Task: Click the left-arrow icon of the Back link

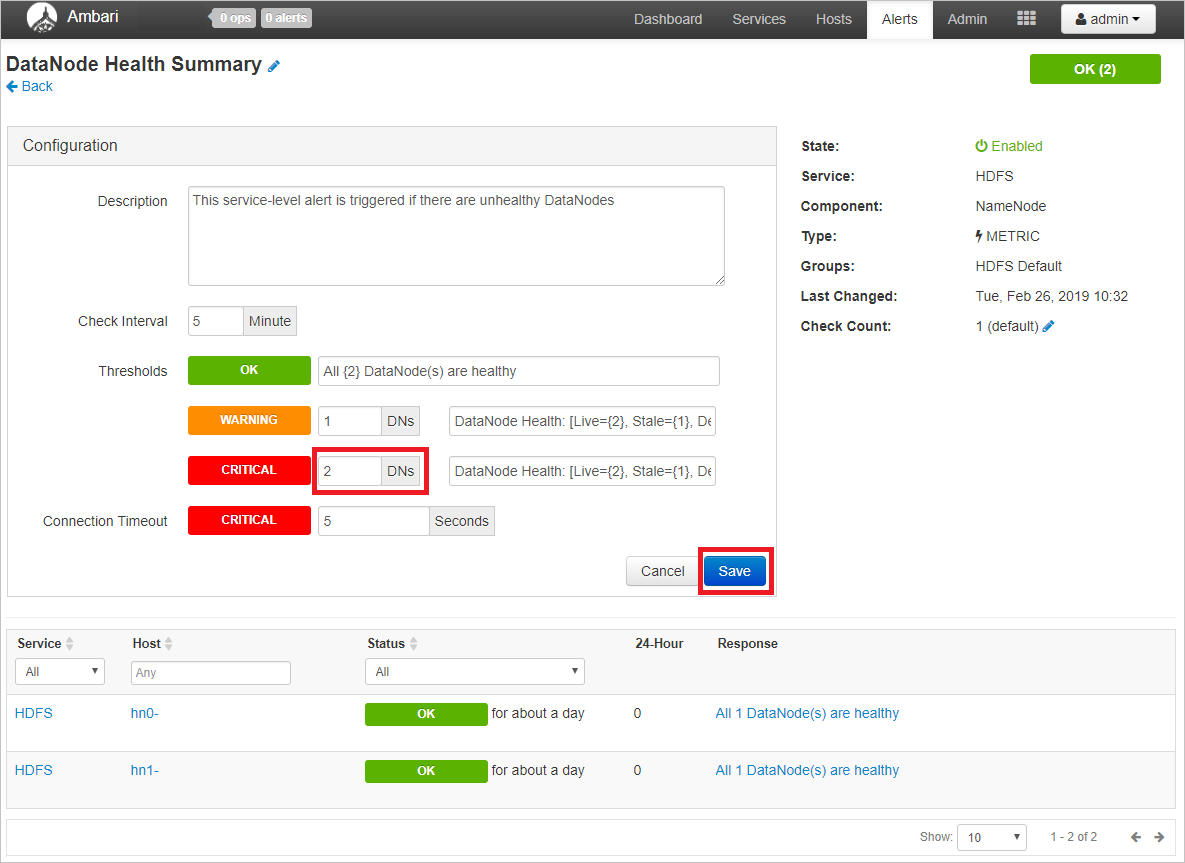Action: (x=10, y=86)
